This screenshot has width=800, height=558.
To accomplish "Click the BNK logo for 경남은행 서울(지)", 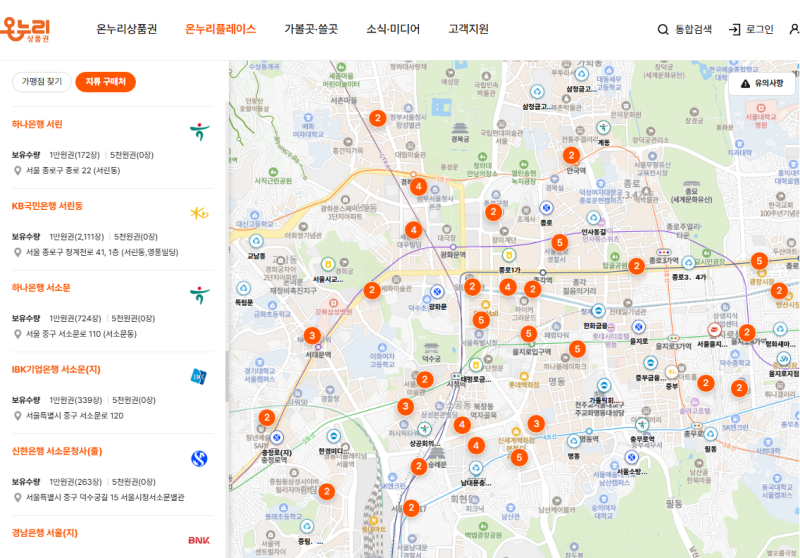I will pos(198,540).
